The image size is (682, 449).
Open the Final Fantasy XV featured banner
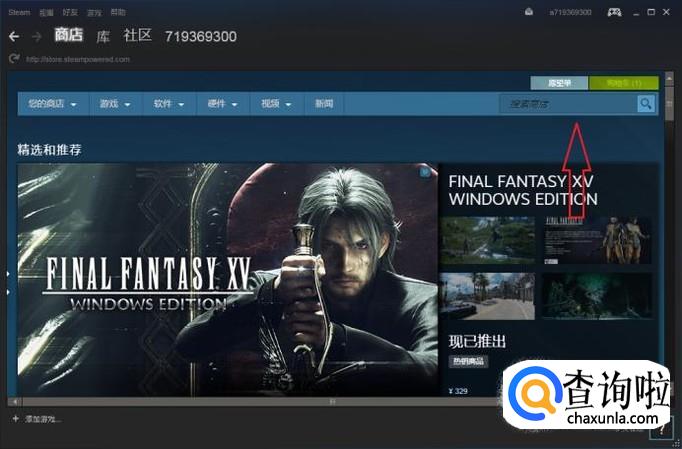click(227, 279)
